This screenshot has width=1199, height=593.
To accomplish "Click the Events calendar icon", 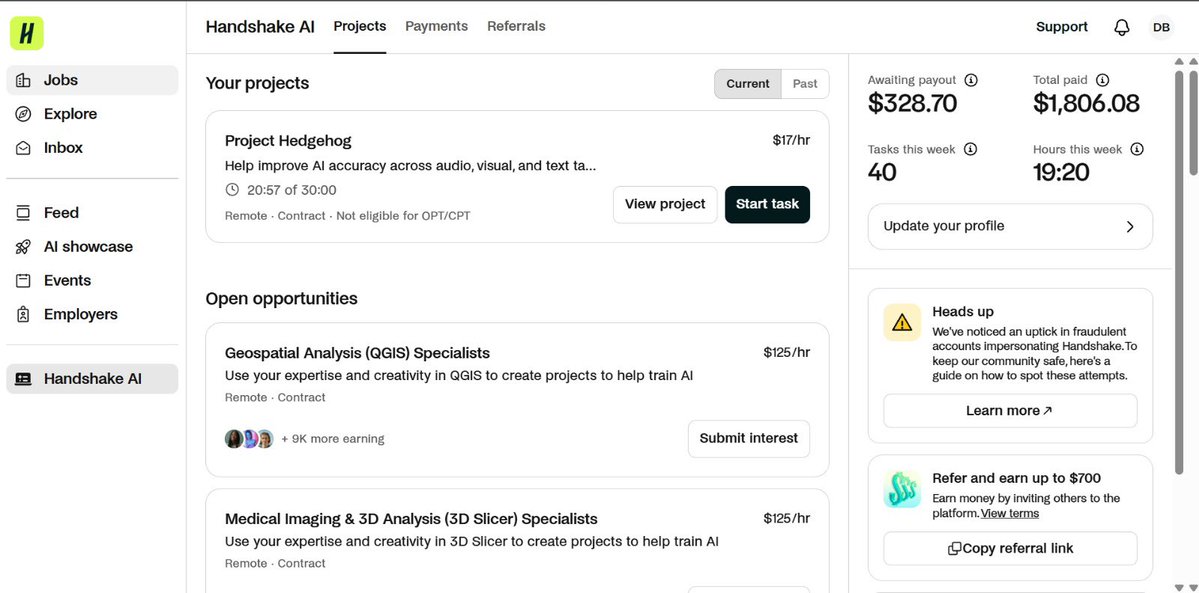I will (x=23, y=280).
